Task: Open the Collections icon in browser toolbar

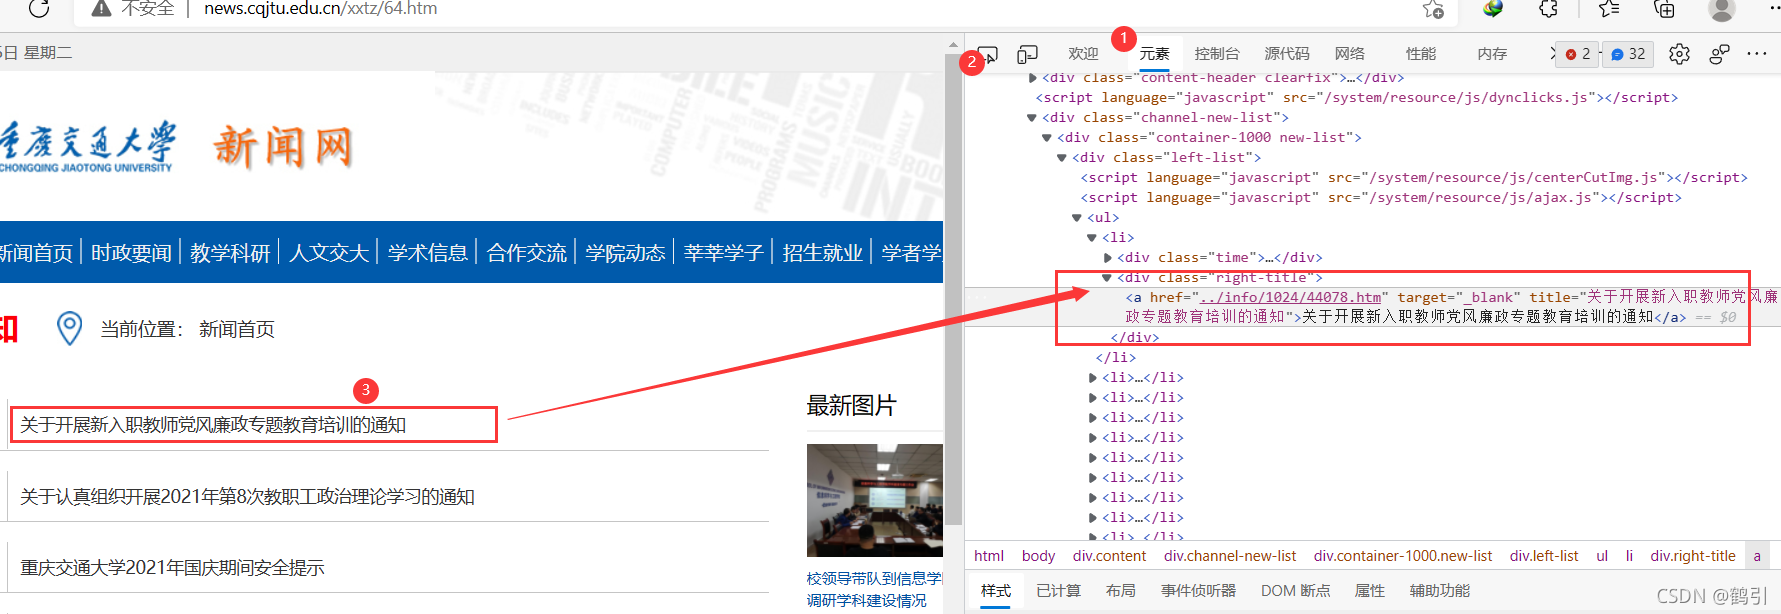Action: (1665, 8)
